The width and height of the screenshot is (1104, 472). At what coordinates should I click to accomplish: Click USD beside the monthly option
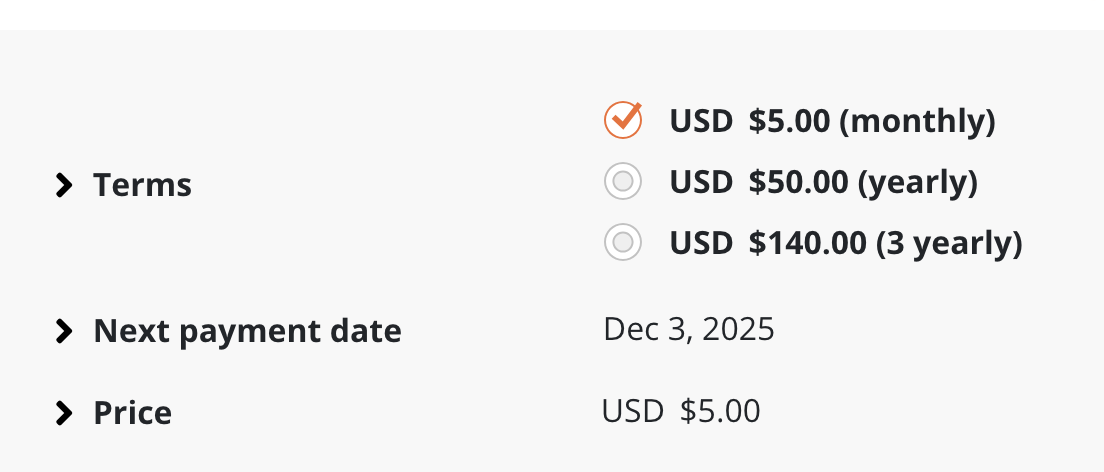(701, 122)
